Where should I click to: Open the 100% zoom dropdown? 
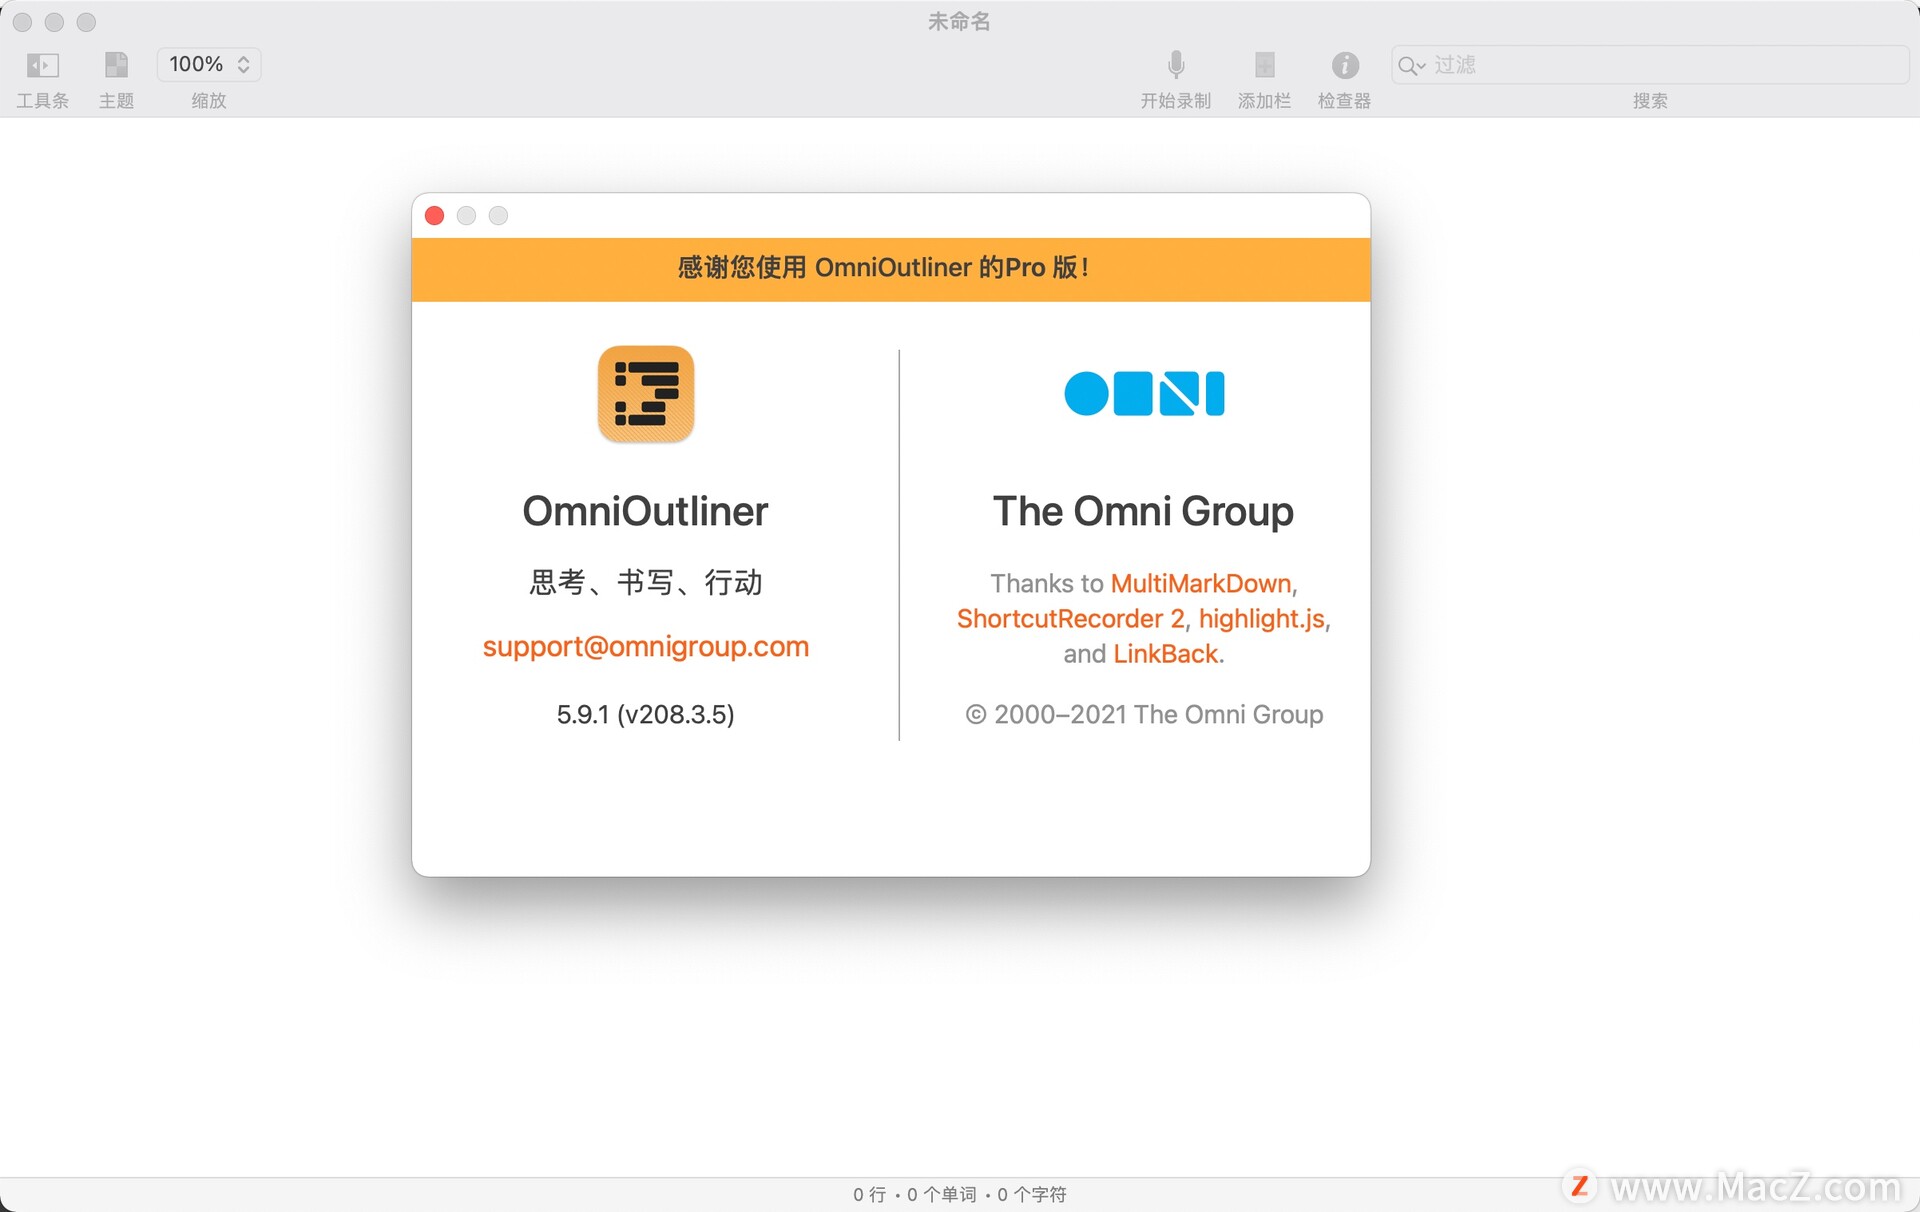pyautogui.click(x=209, y=64)
